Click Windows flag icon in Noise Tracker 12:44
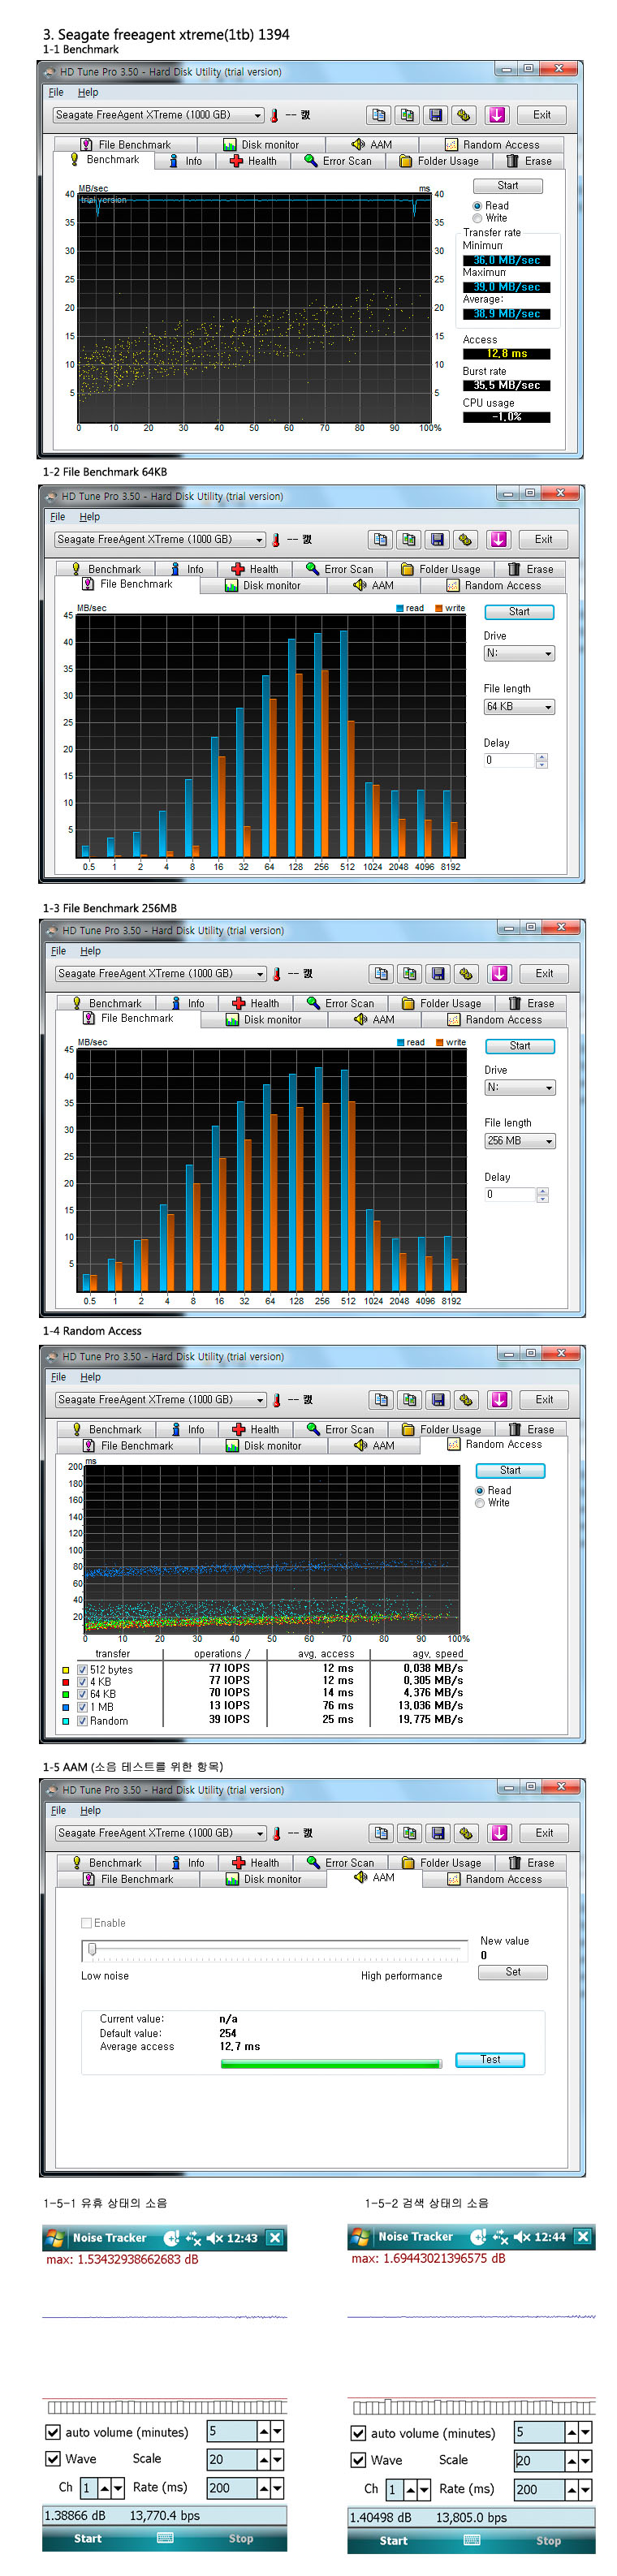Screen dimensions: 617x2576 tap(361, 2236)
